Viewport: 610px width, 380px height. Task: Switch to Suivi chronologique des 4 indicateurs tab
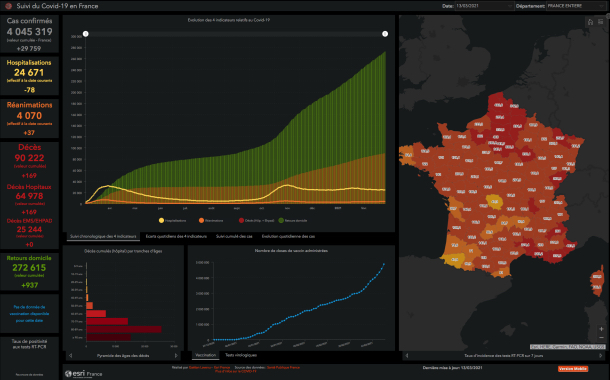pos(103,236)
